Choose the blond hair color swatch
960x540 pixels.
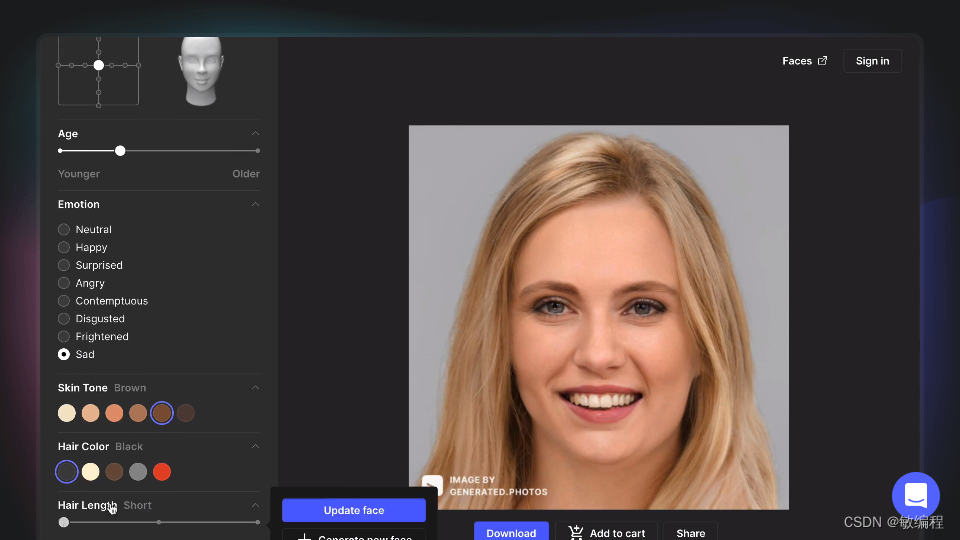pos(91,472)
